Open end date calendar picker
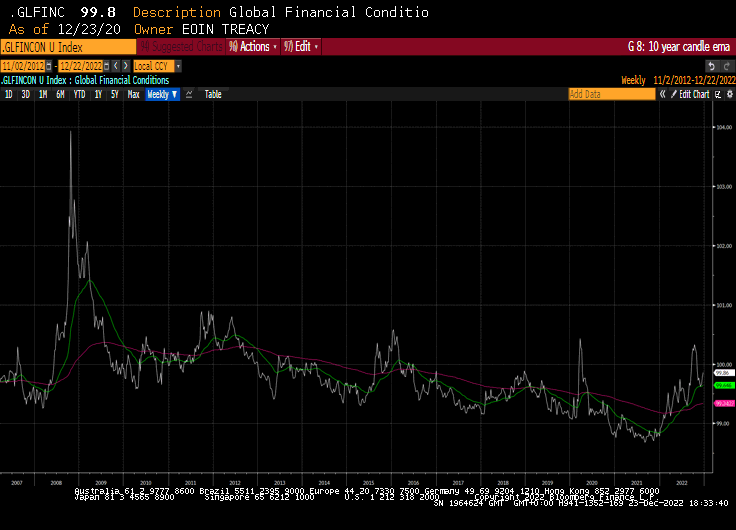The width and height of the screenshot is (736, 530). tap(107, 66)
